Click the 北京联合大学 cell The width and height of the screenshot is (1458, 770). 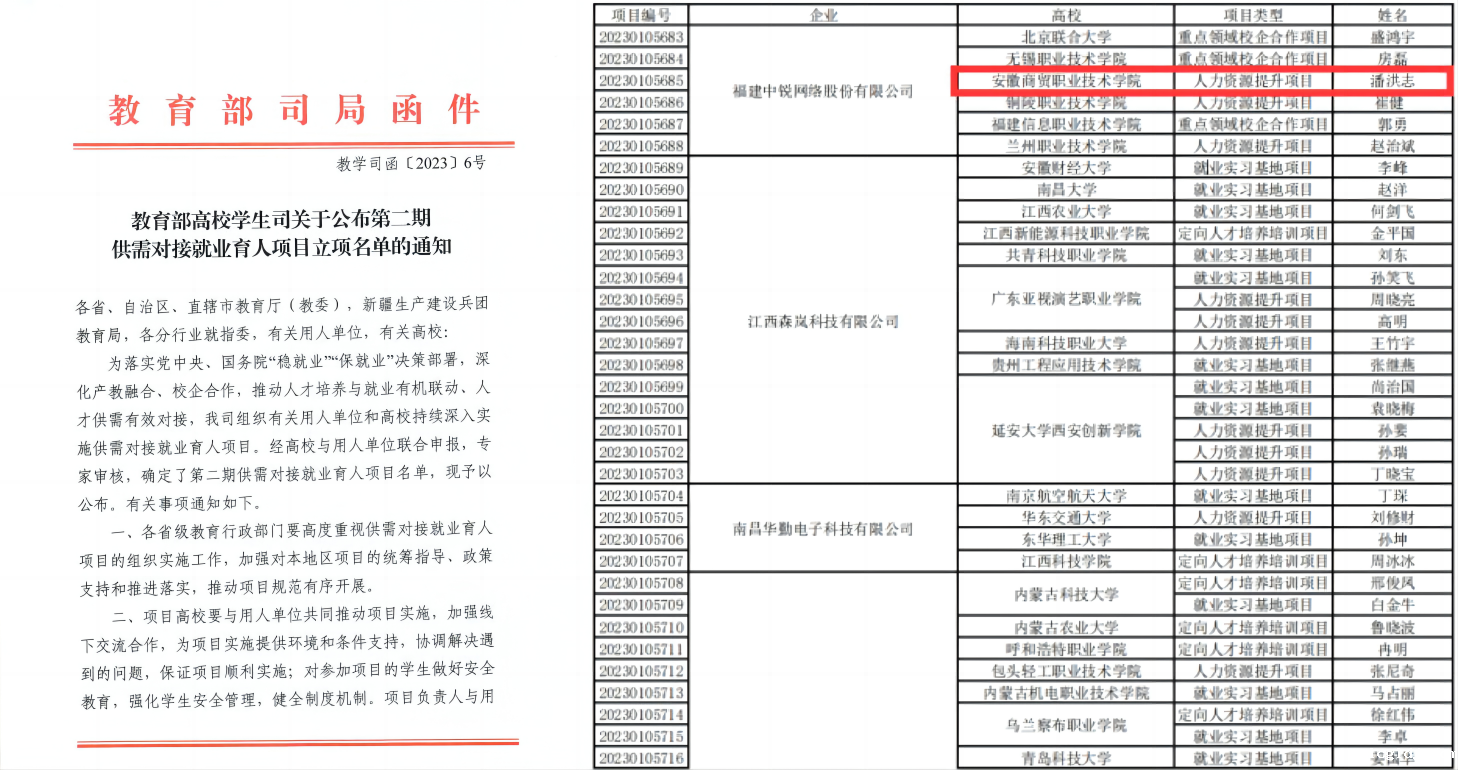[x=1066, y=37]
